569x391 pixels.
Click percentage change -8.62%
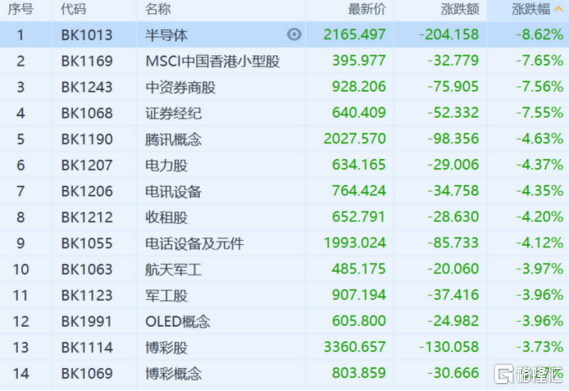(x=540, y=34)
